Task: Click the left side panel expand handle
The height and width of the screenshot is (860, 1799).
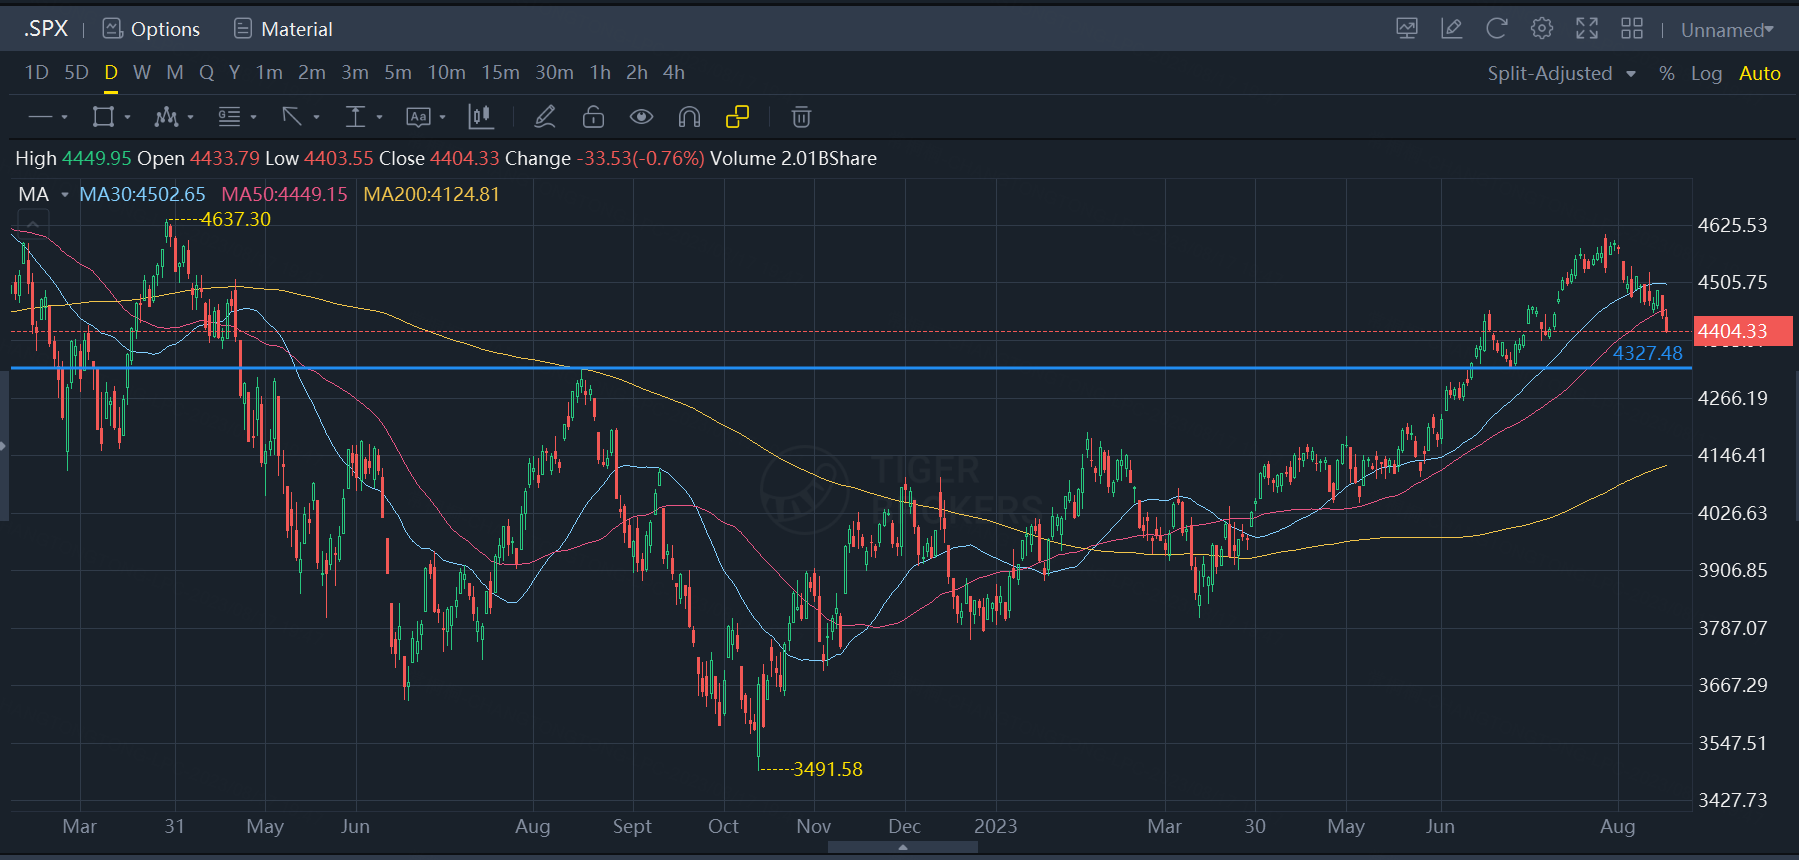Action: pyautogui.click(x=4, y=446)
